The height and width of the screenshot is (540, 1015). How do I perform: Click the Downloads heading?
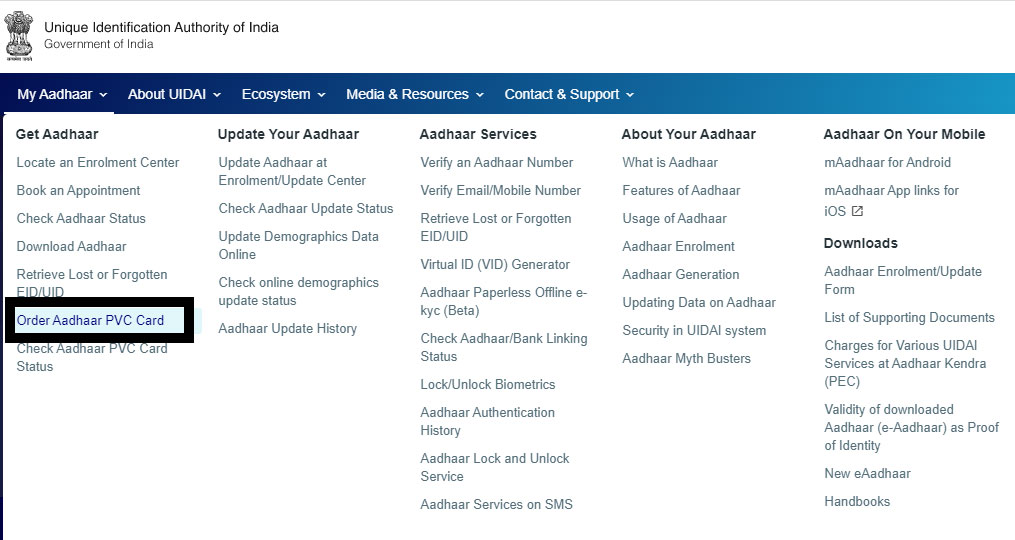(861, 243)
